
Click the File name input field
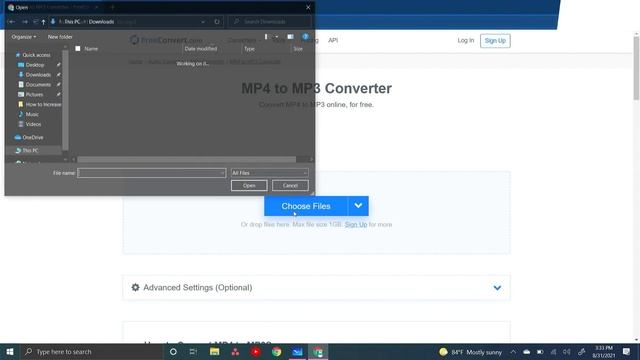point(151,173)
